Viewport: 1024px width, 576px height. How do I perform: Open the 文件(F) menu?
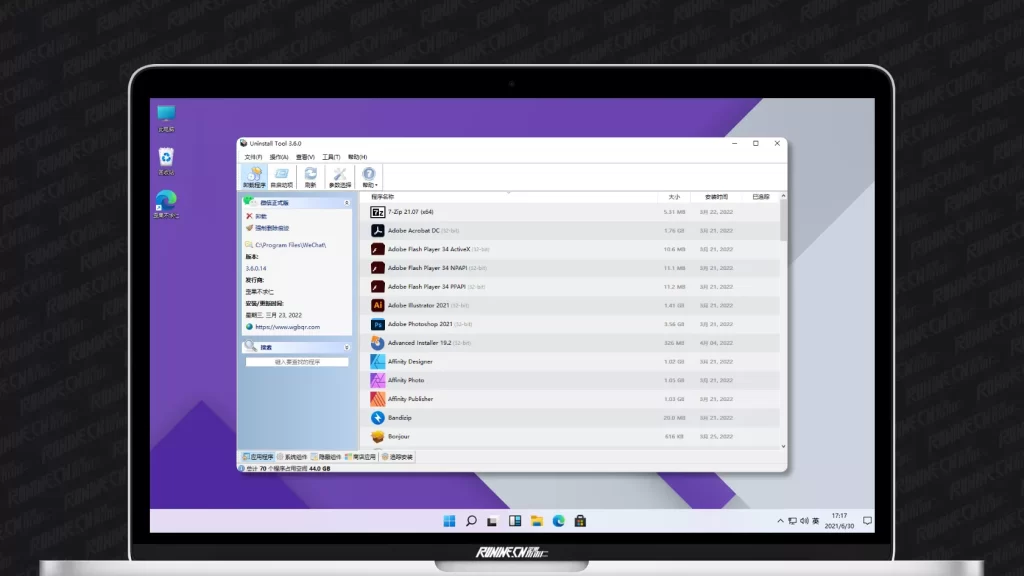click(x=253, y=157)
